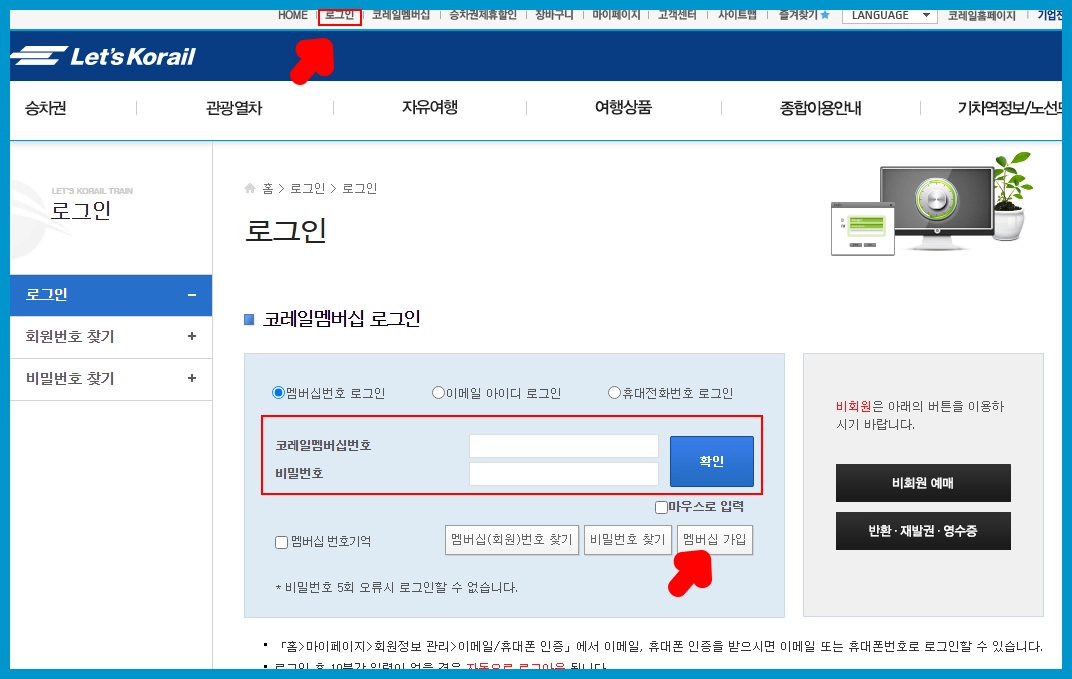Screen dimensions: 1072x679
Task: Click 멤버십 가입 button
Action: pos(714,540)
